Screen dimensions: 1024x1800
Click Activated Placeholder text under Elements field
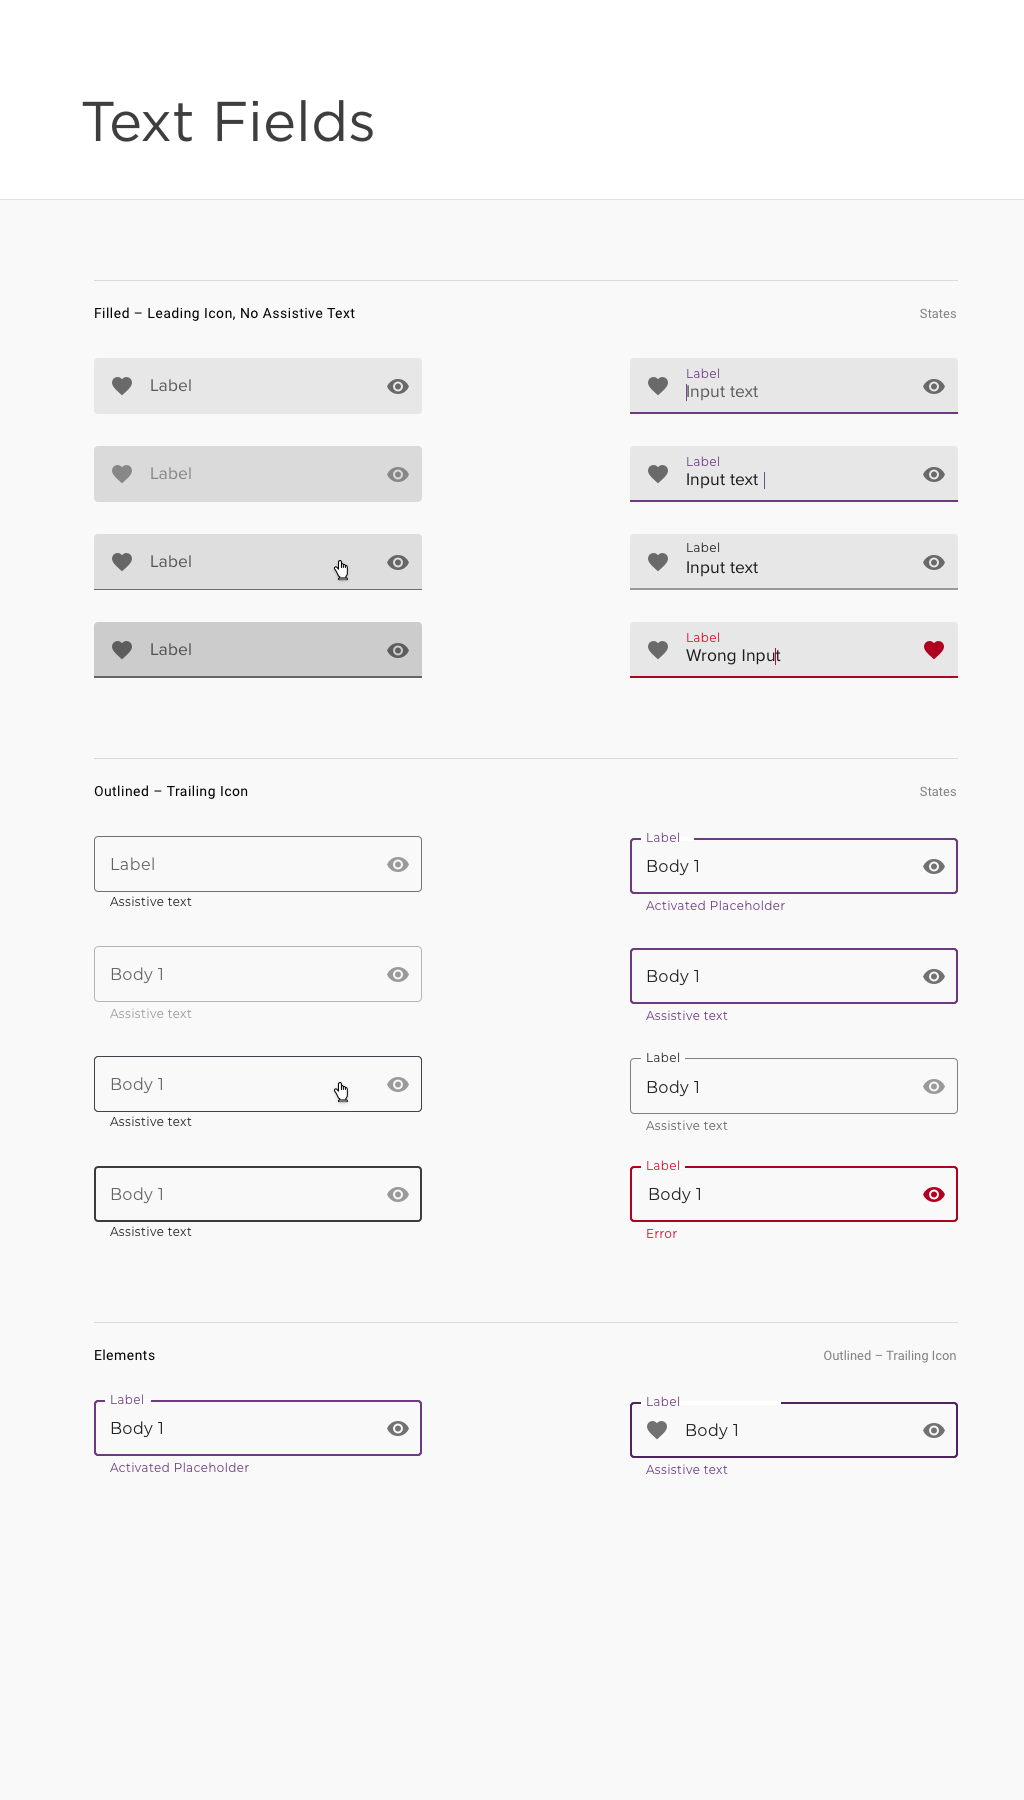[x=179, y=1468]
